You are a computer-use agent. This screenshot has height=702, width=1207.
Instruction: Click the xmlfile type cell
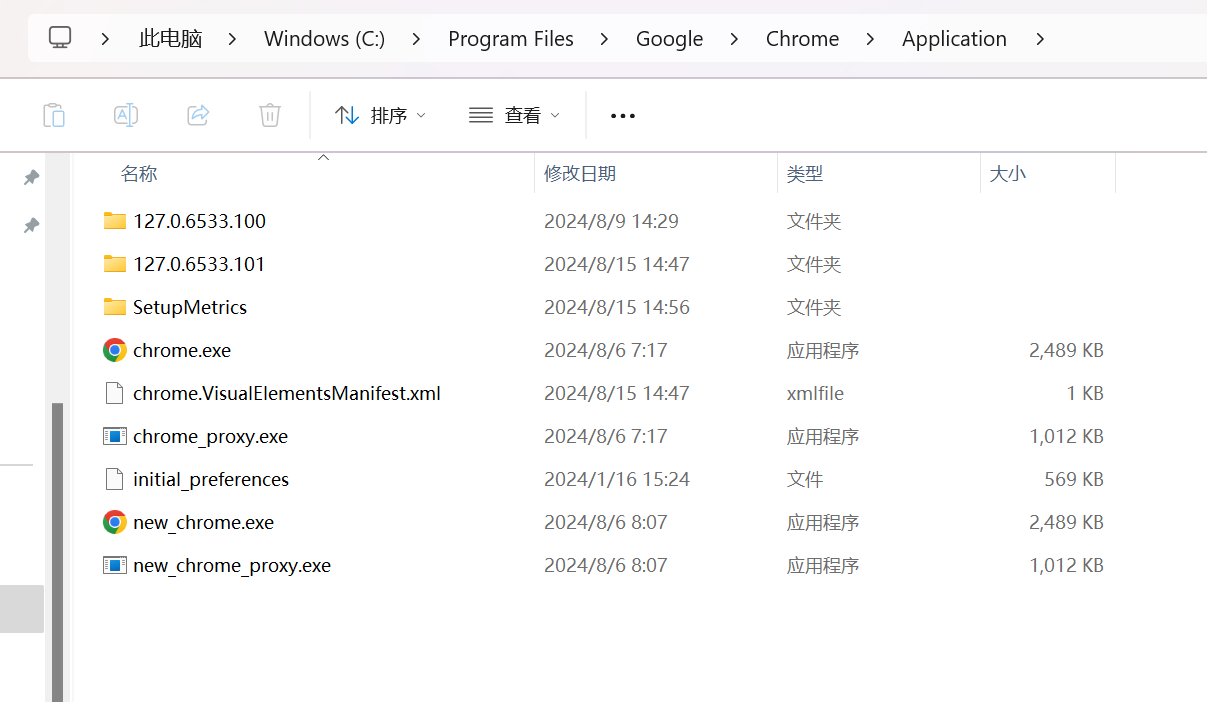point(815,393)
